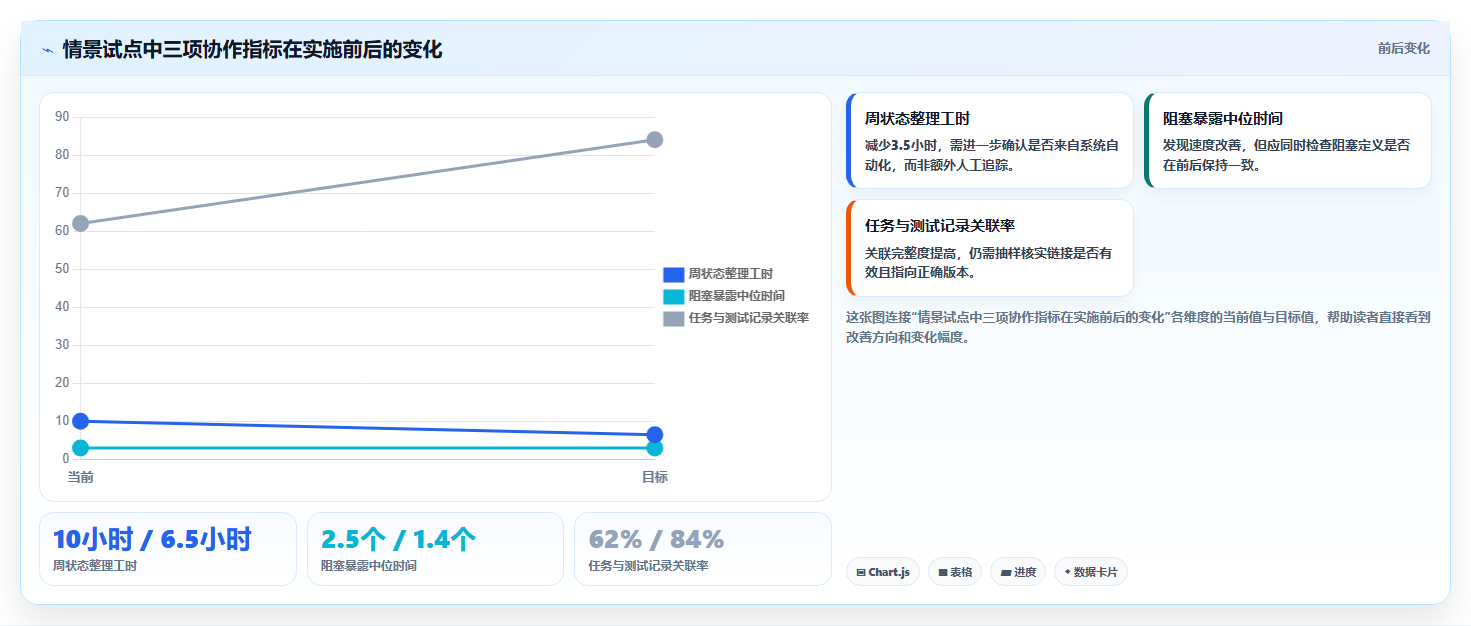1471x626 pixels.
Task: Select the Chart.js tag
Action: click(x=883, y=572)
